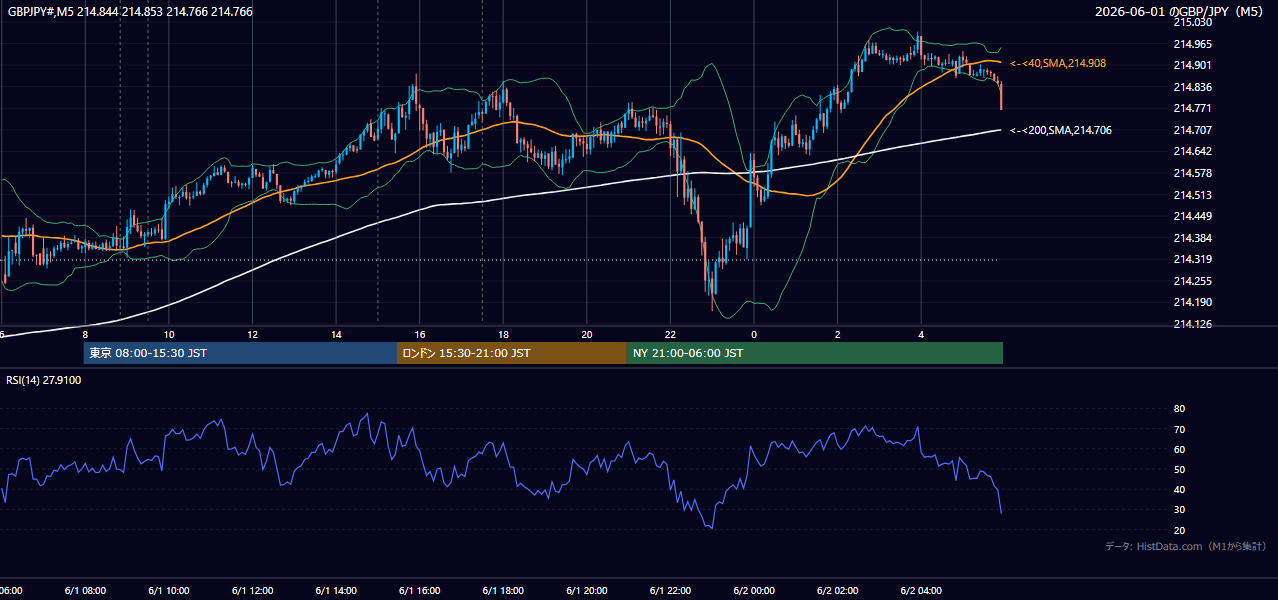
Task: Click the 40 level on RSI scale
Action: 1179,489
